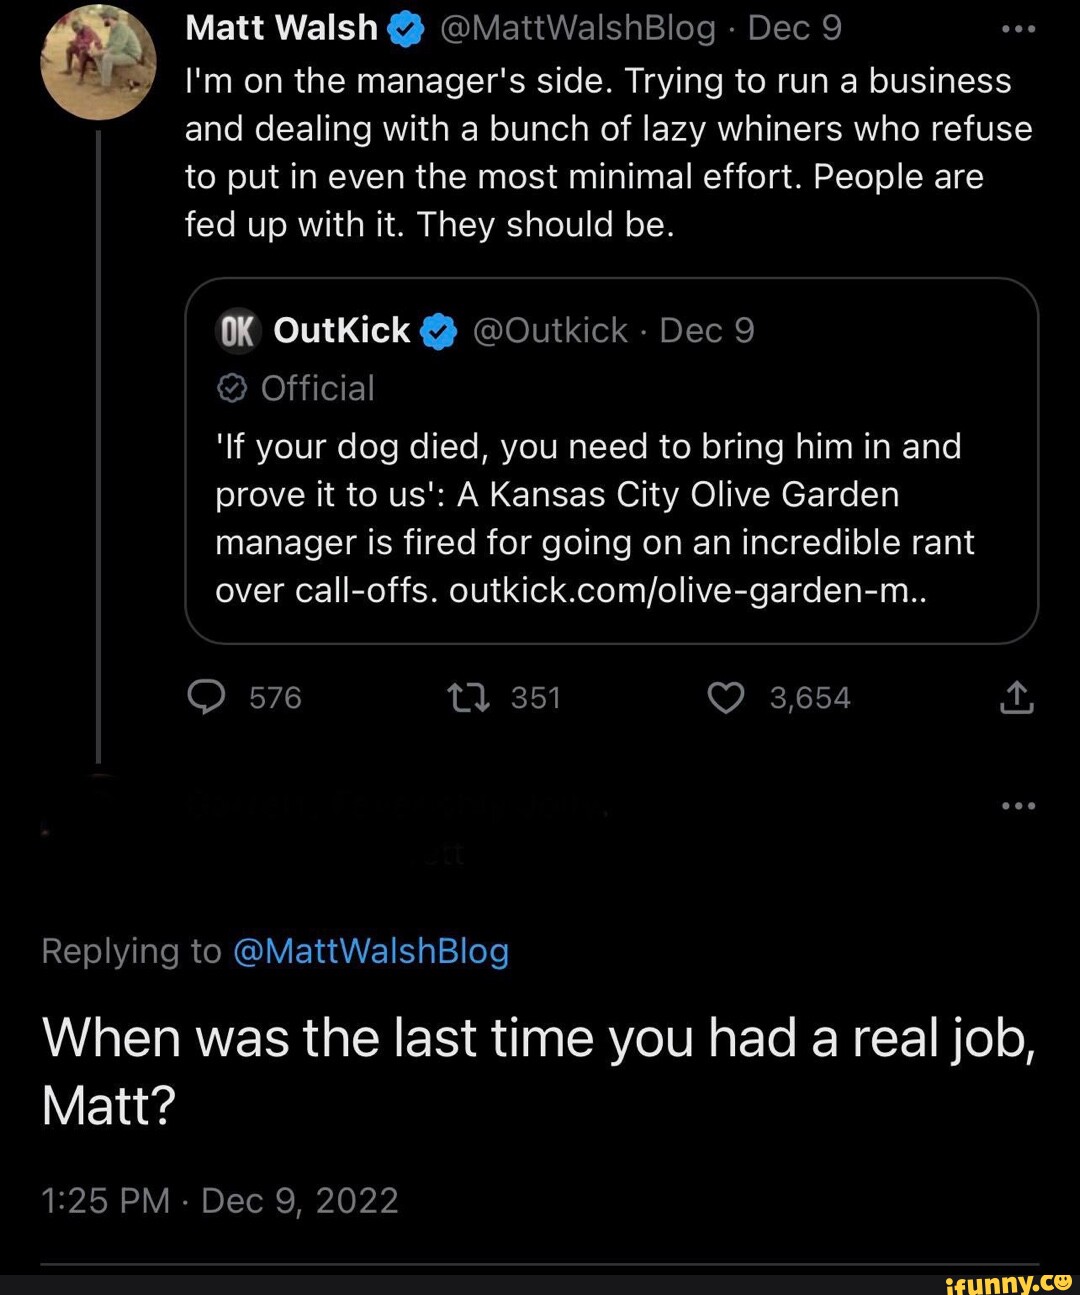Retweet Matt Walsh's post
The width and height of the screenshot is (1080, 1295).
coord(469,697)
